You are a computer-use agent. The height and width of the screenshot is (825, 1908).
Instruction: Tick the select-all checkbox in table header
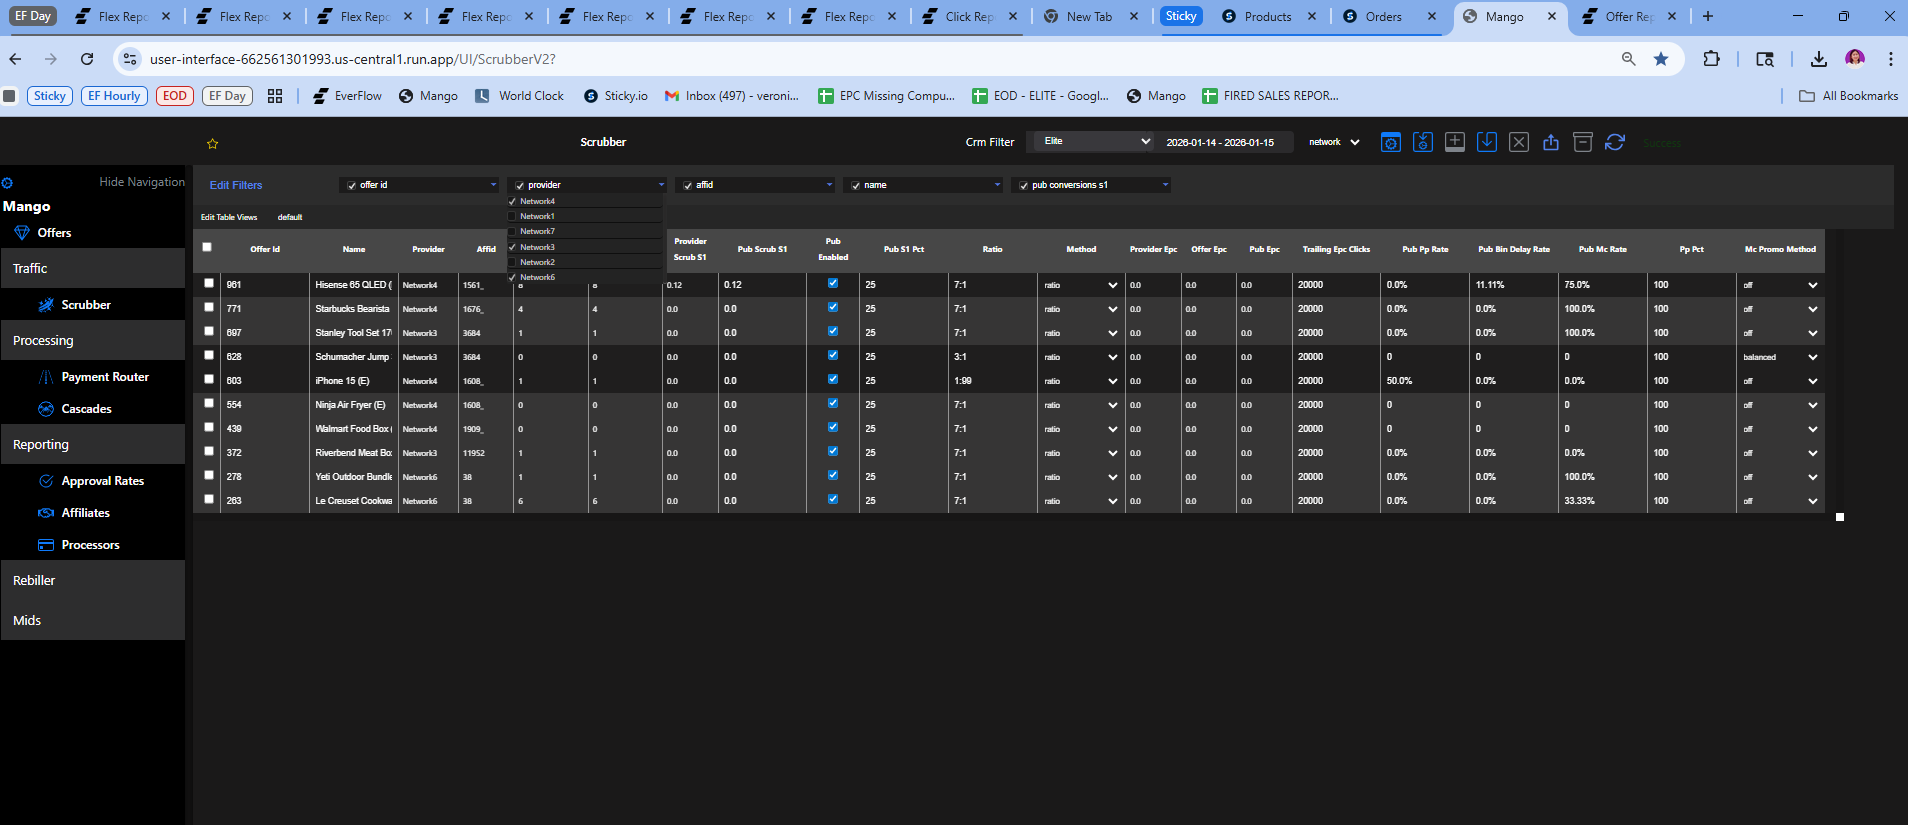(x=207, y=247)
